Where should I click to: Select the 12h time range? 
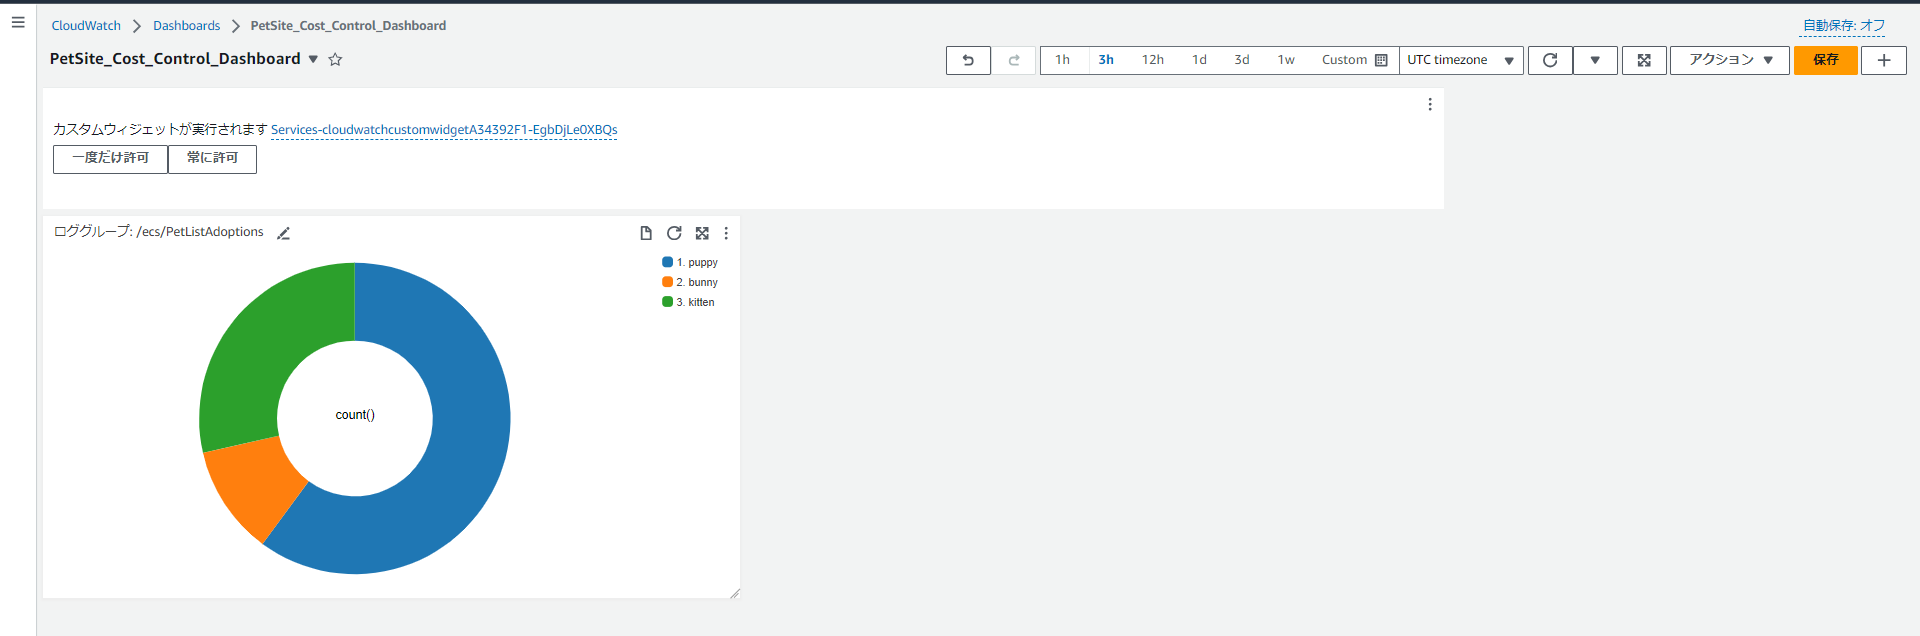tap(1153, 60)
